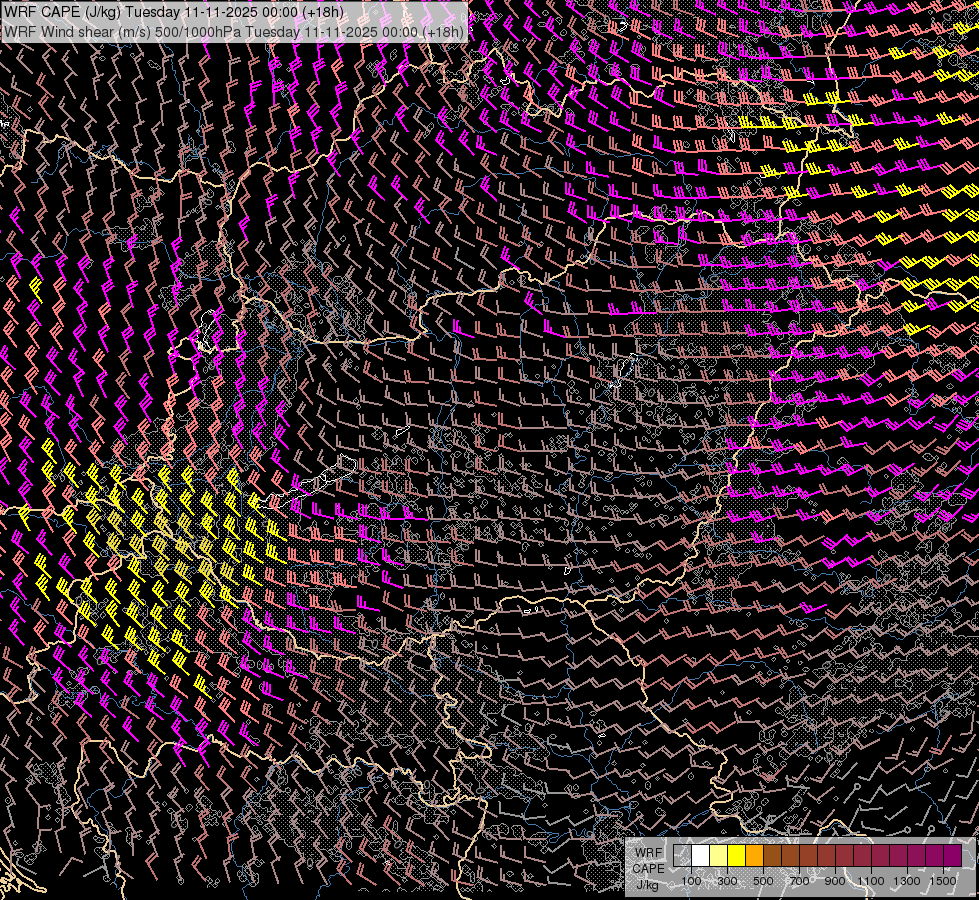
Task: Click the J/kg unit label in the legend
Action: pos(647,884)
